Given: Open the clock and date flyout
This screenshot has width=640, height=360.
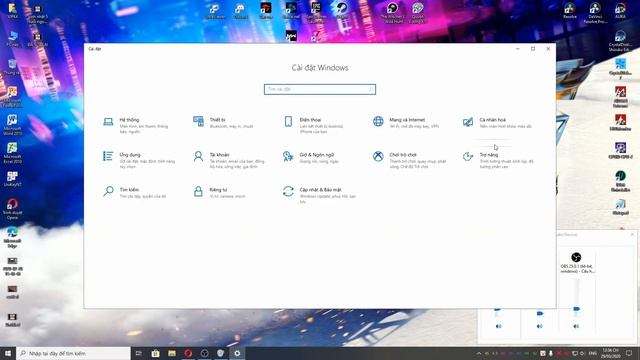Looking at the screenshot, I should click(x=611, y=353).
